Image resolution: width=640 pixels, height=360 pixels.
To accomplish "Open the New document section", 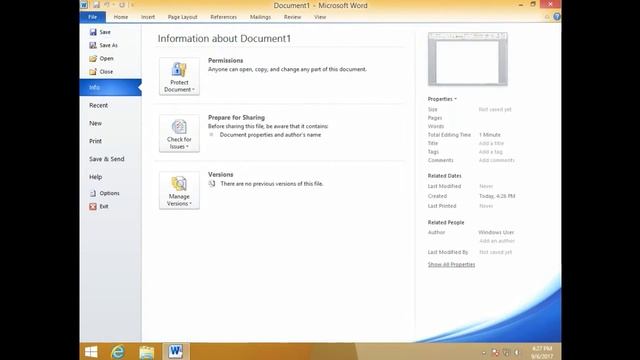I will (x=96, y=123).
